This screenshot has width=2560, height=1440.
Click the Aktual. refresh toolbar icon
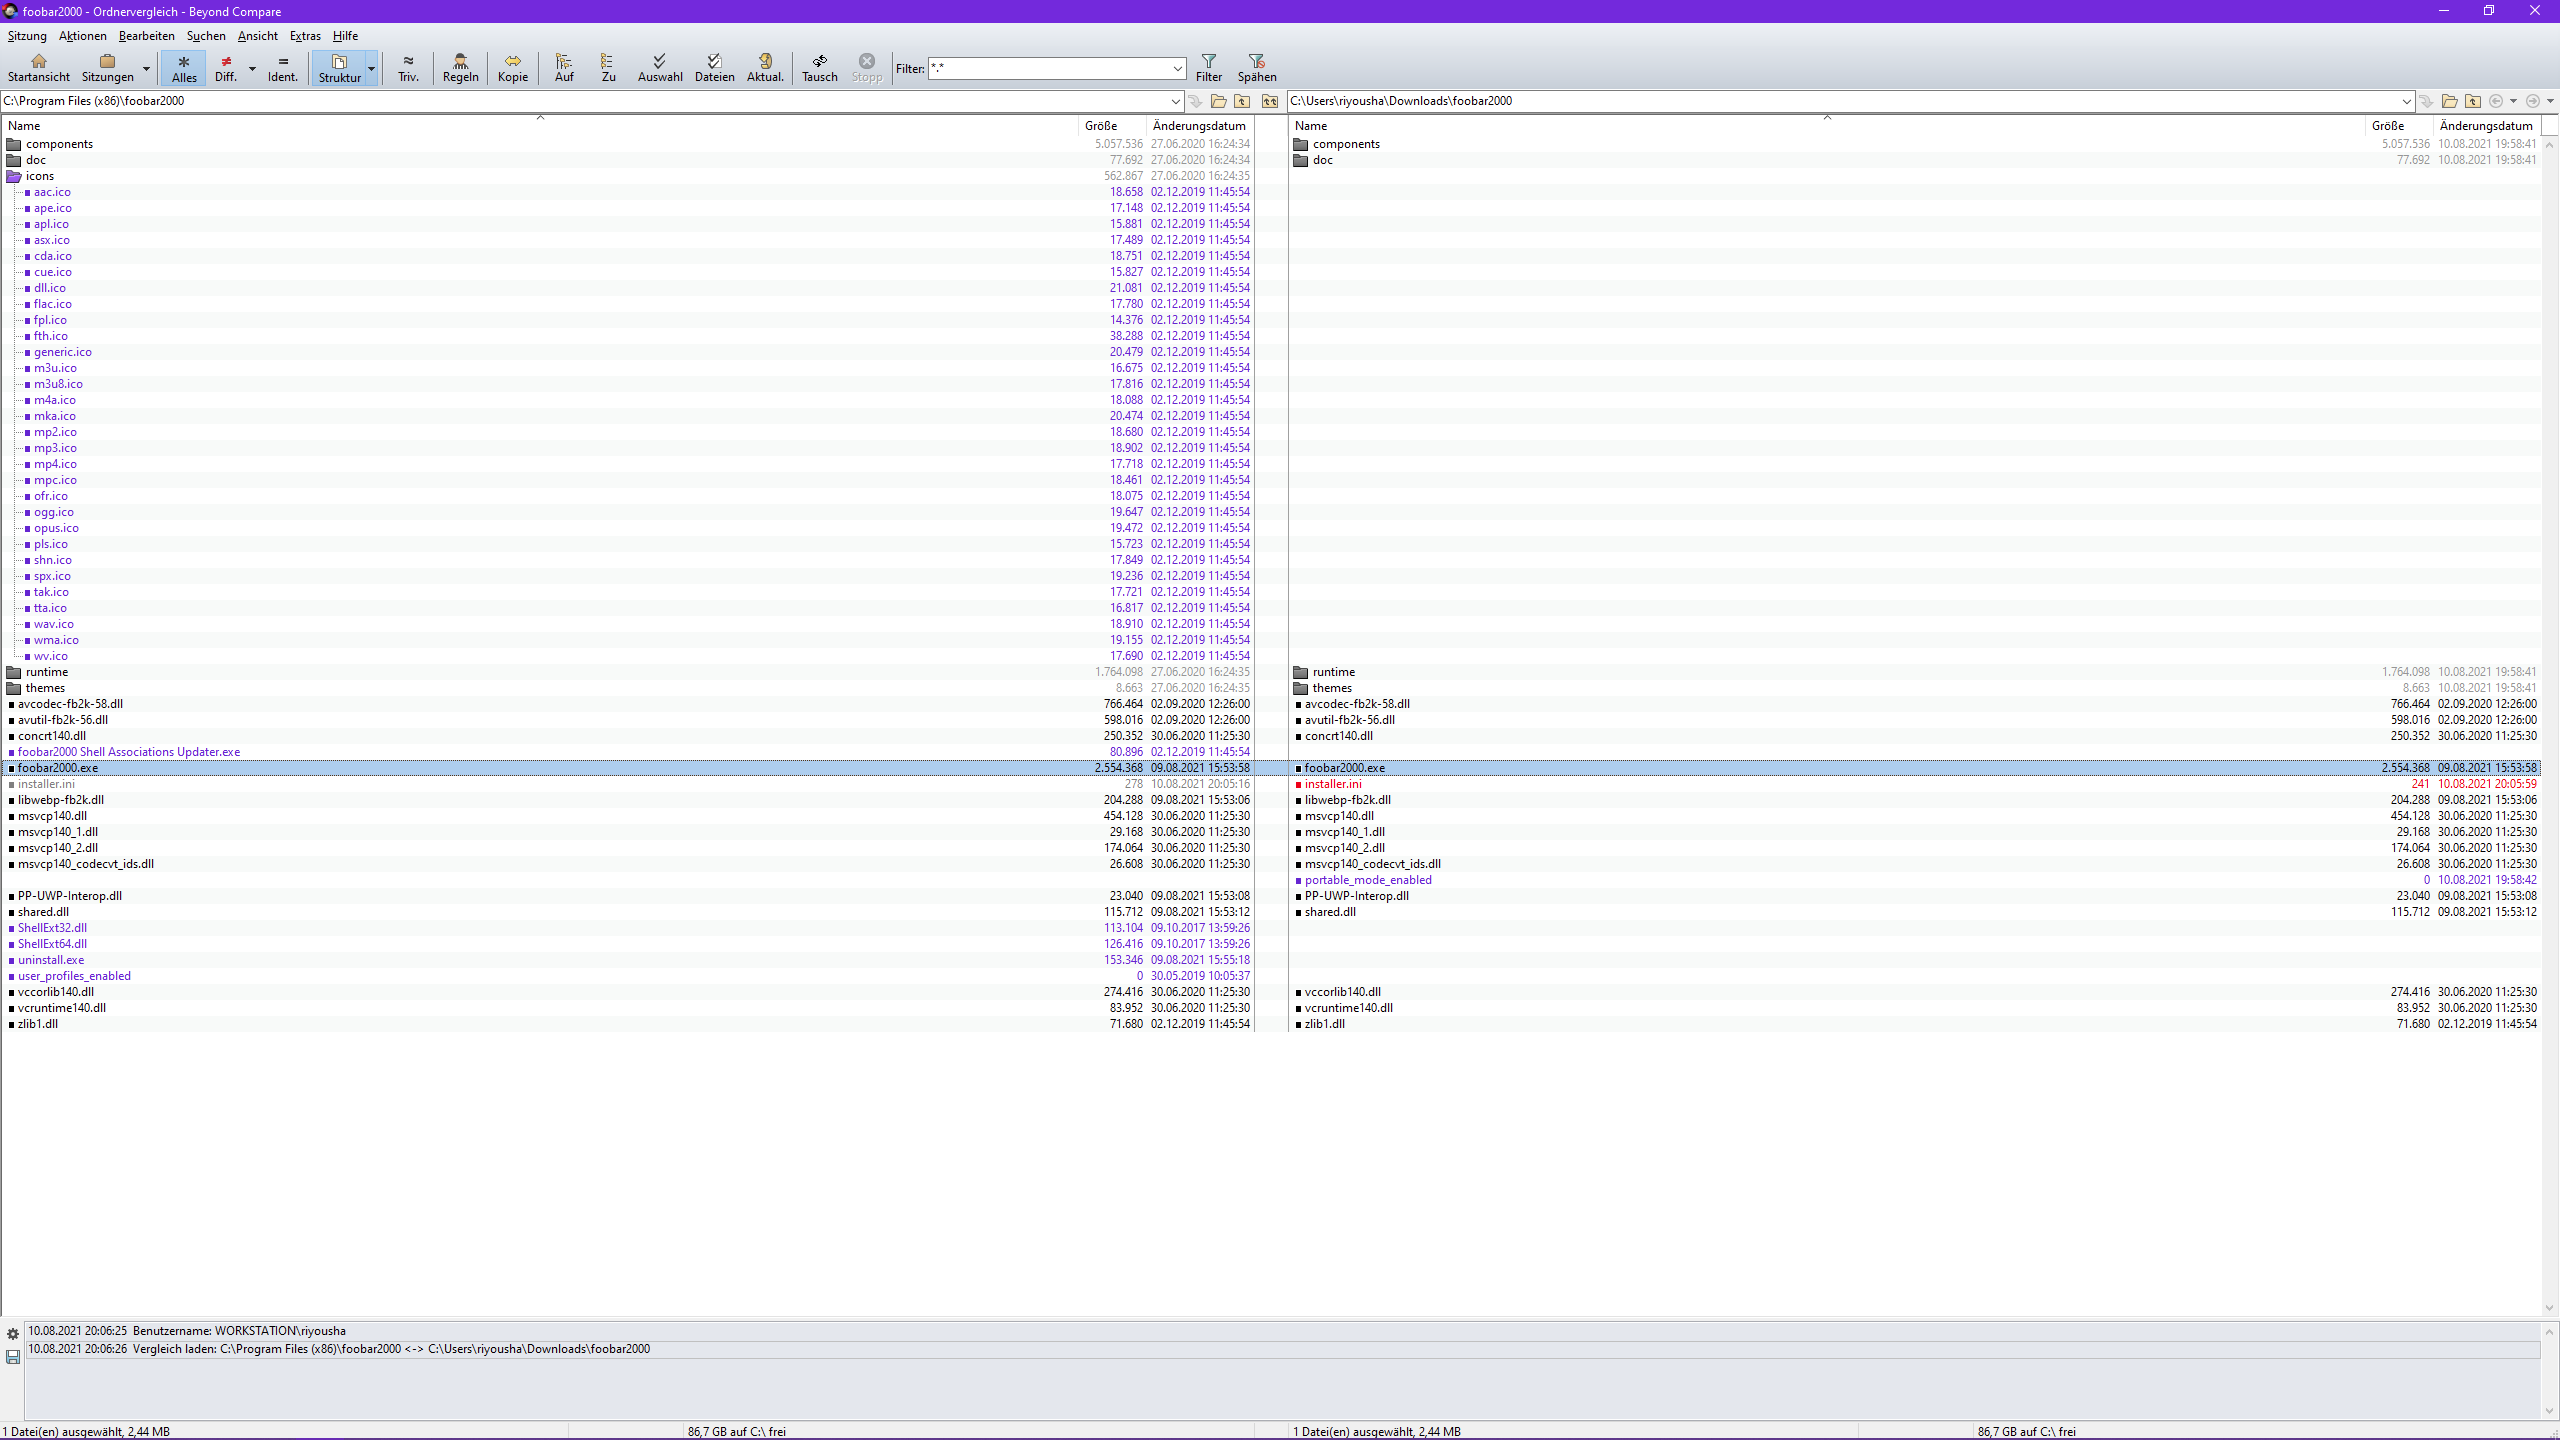(765, 67)
